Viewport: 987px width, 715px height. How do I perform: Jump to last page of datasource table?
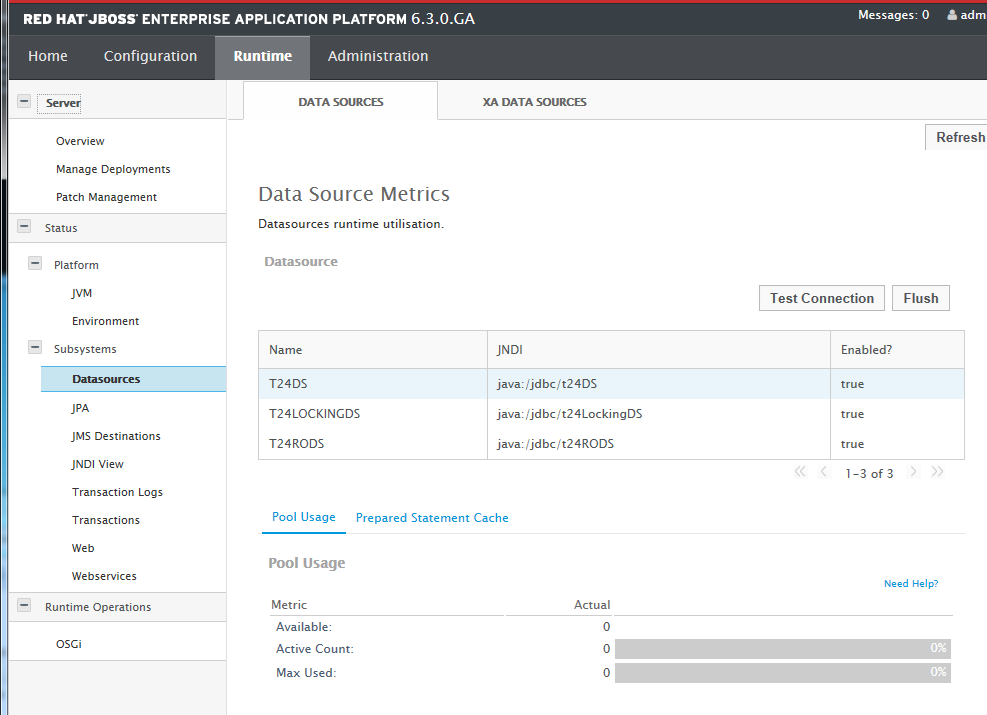click(x=937, y=472)
